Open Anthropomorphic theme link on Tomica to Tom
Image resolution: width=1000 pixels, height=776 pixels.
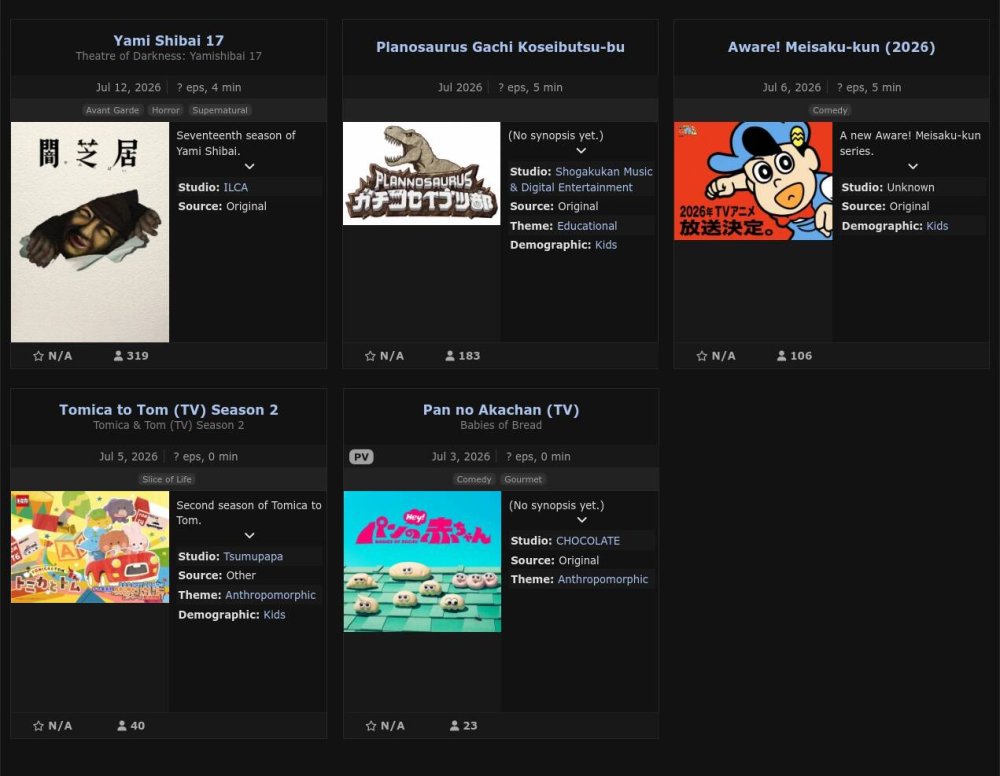pos(270,595)
